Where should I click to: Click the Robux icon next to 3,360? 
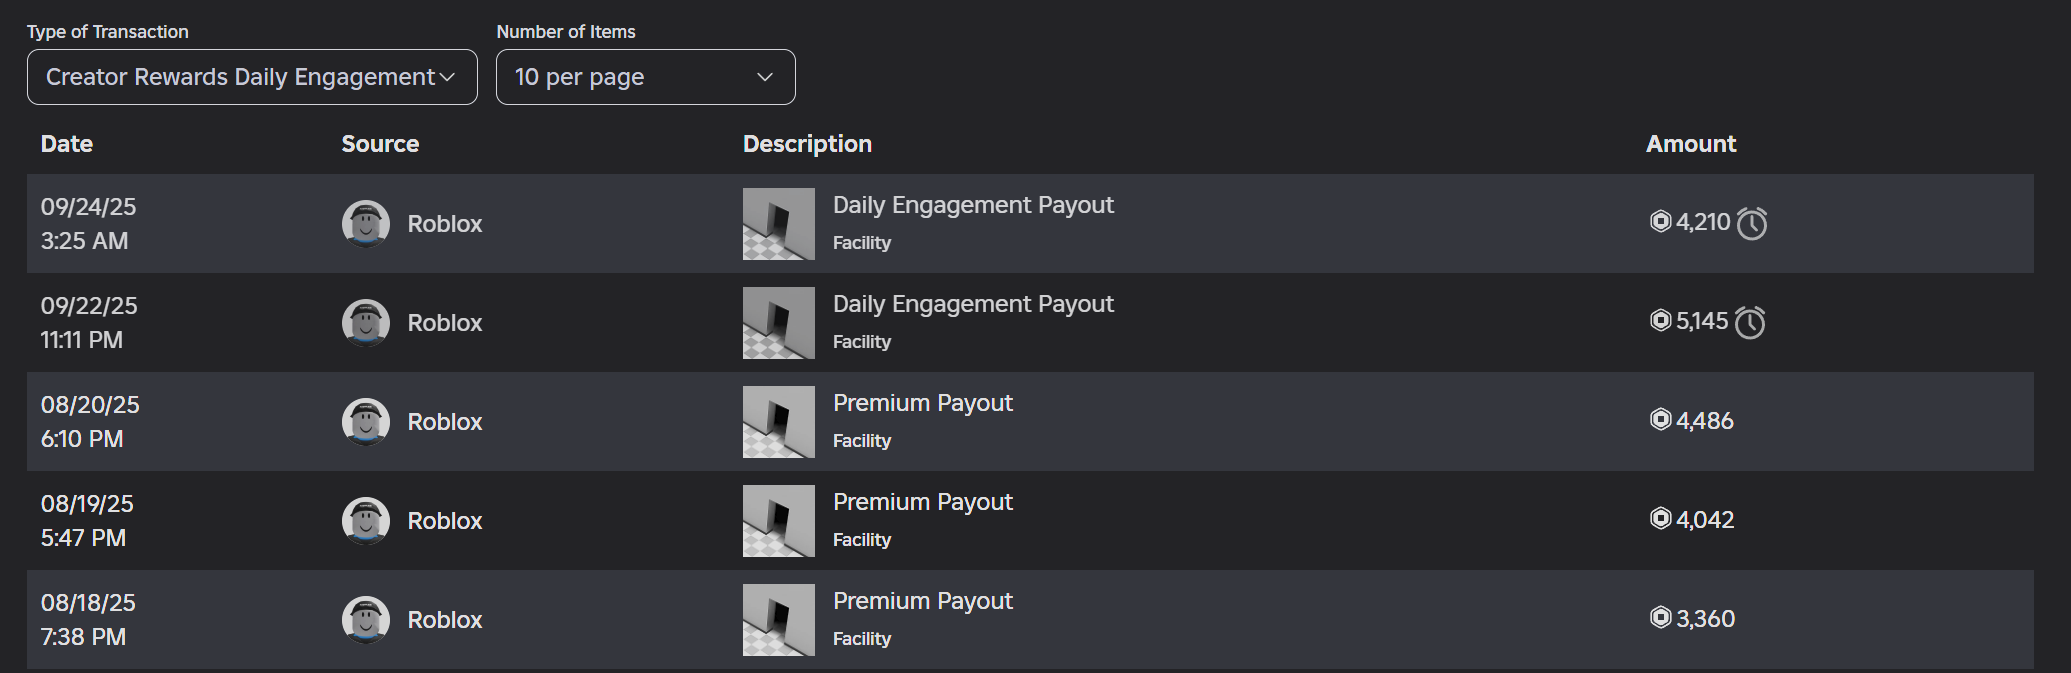point(1661,618)
